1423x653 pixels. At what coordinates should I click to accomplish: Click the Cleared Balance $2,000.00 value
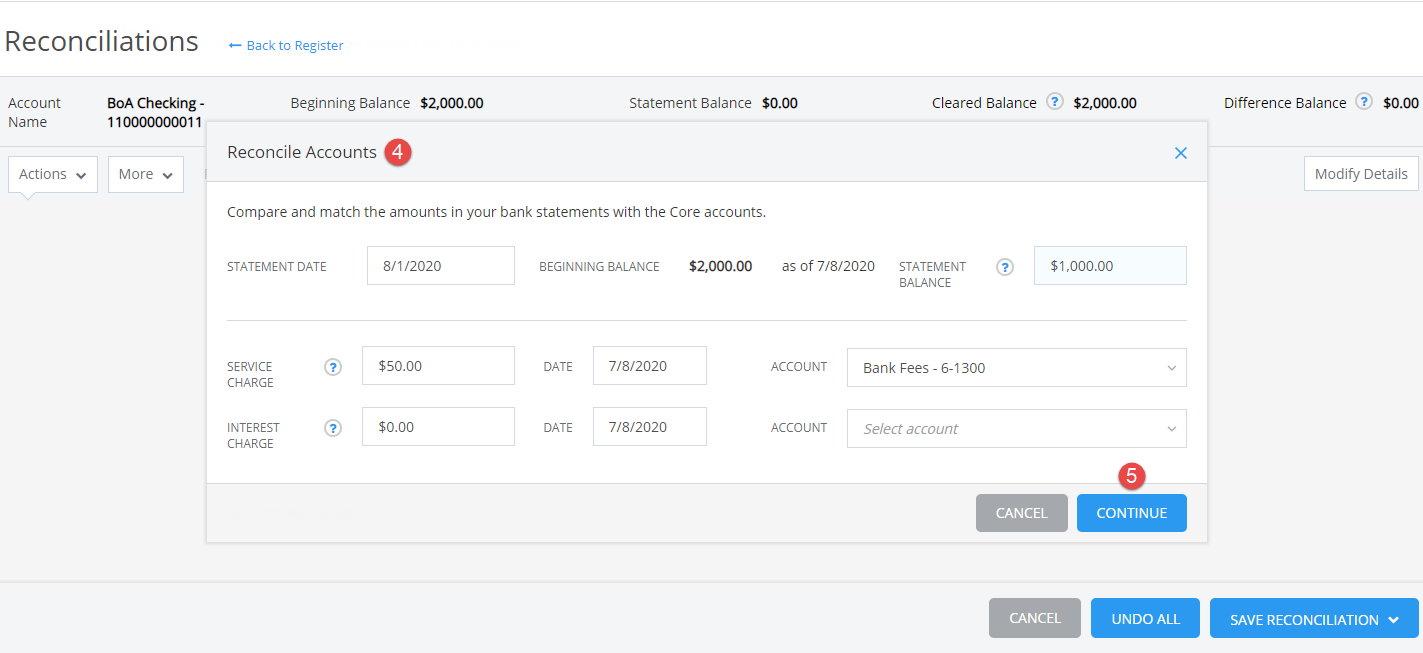coord(1105,103)
